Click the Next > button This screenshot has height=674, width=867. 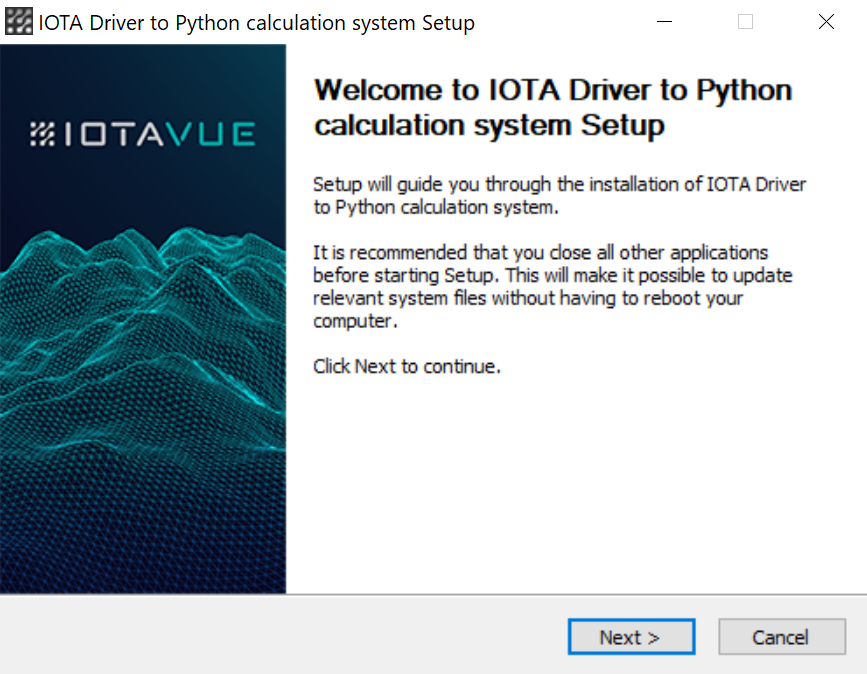coord(631,637)
